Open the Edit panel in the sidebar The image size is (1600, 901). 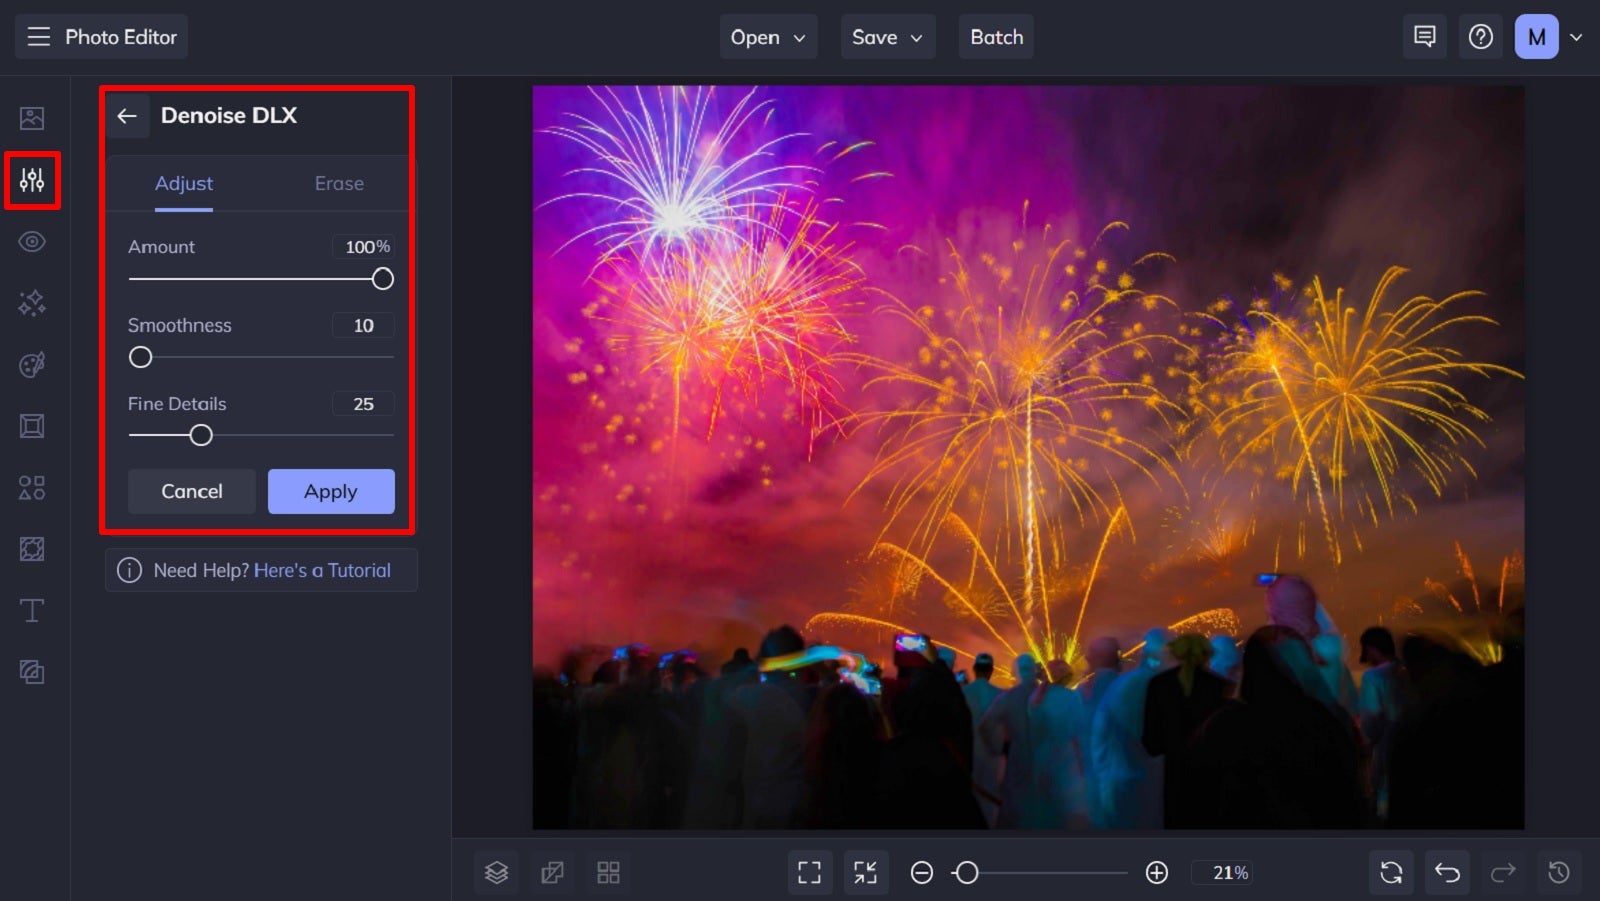coord(32,180)
